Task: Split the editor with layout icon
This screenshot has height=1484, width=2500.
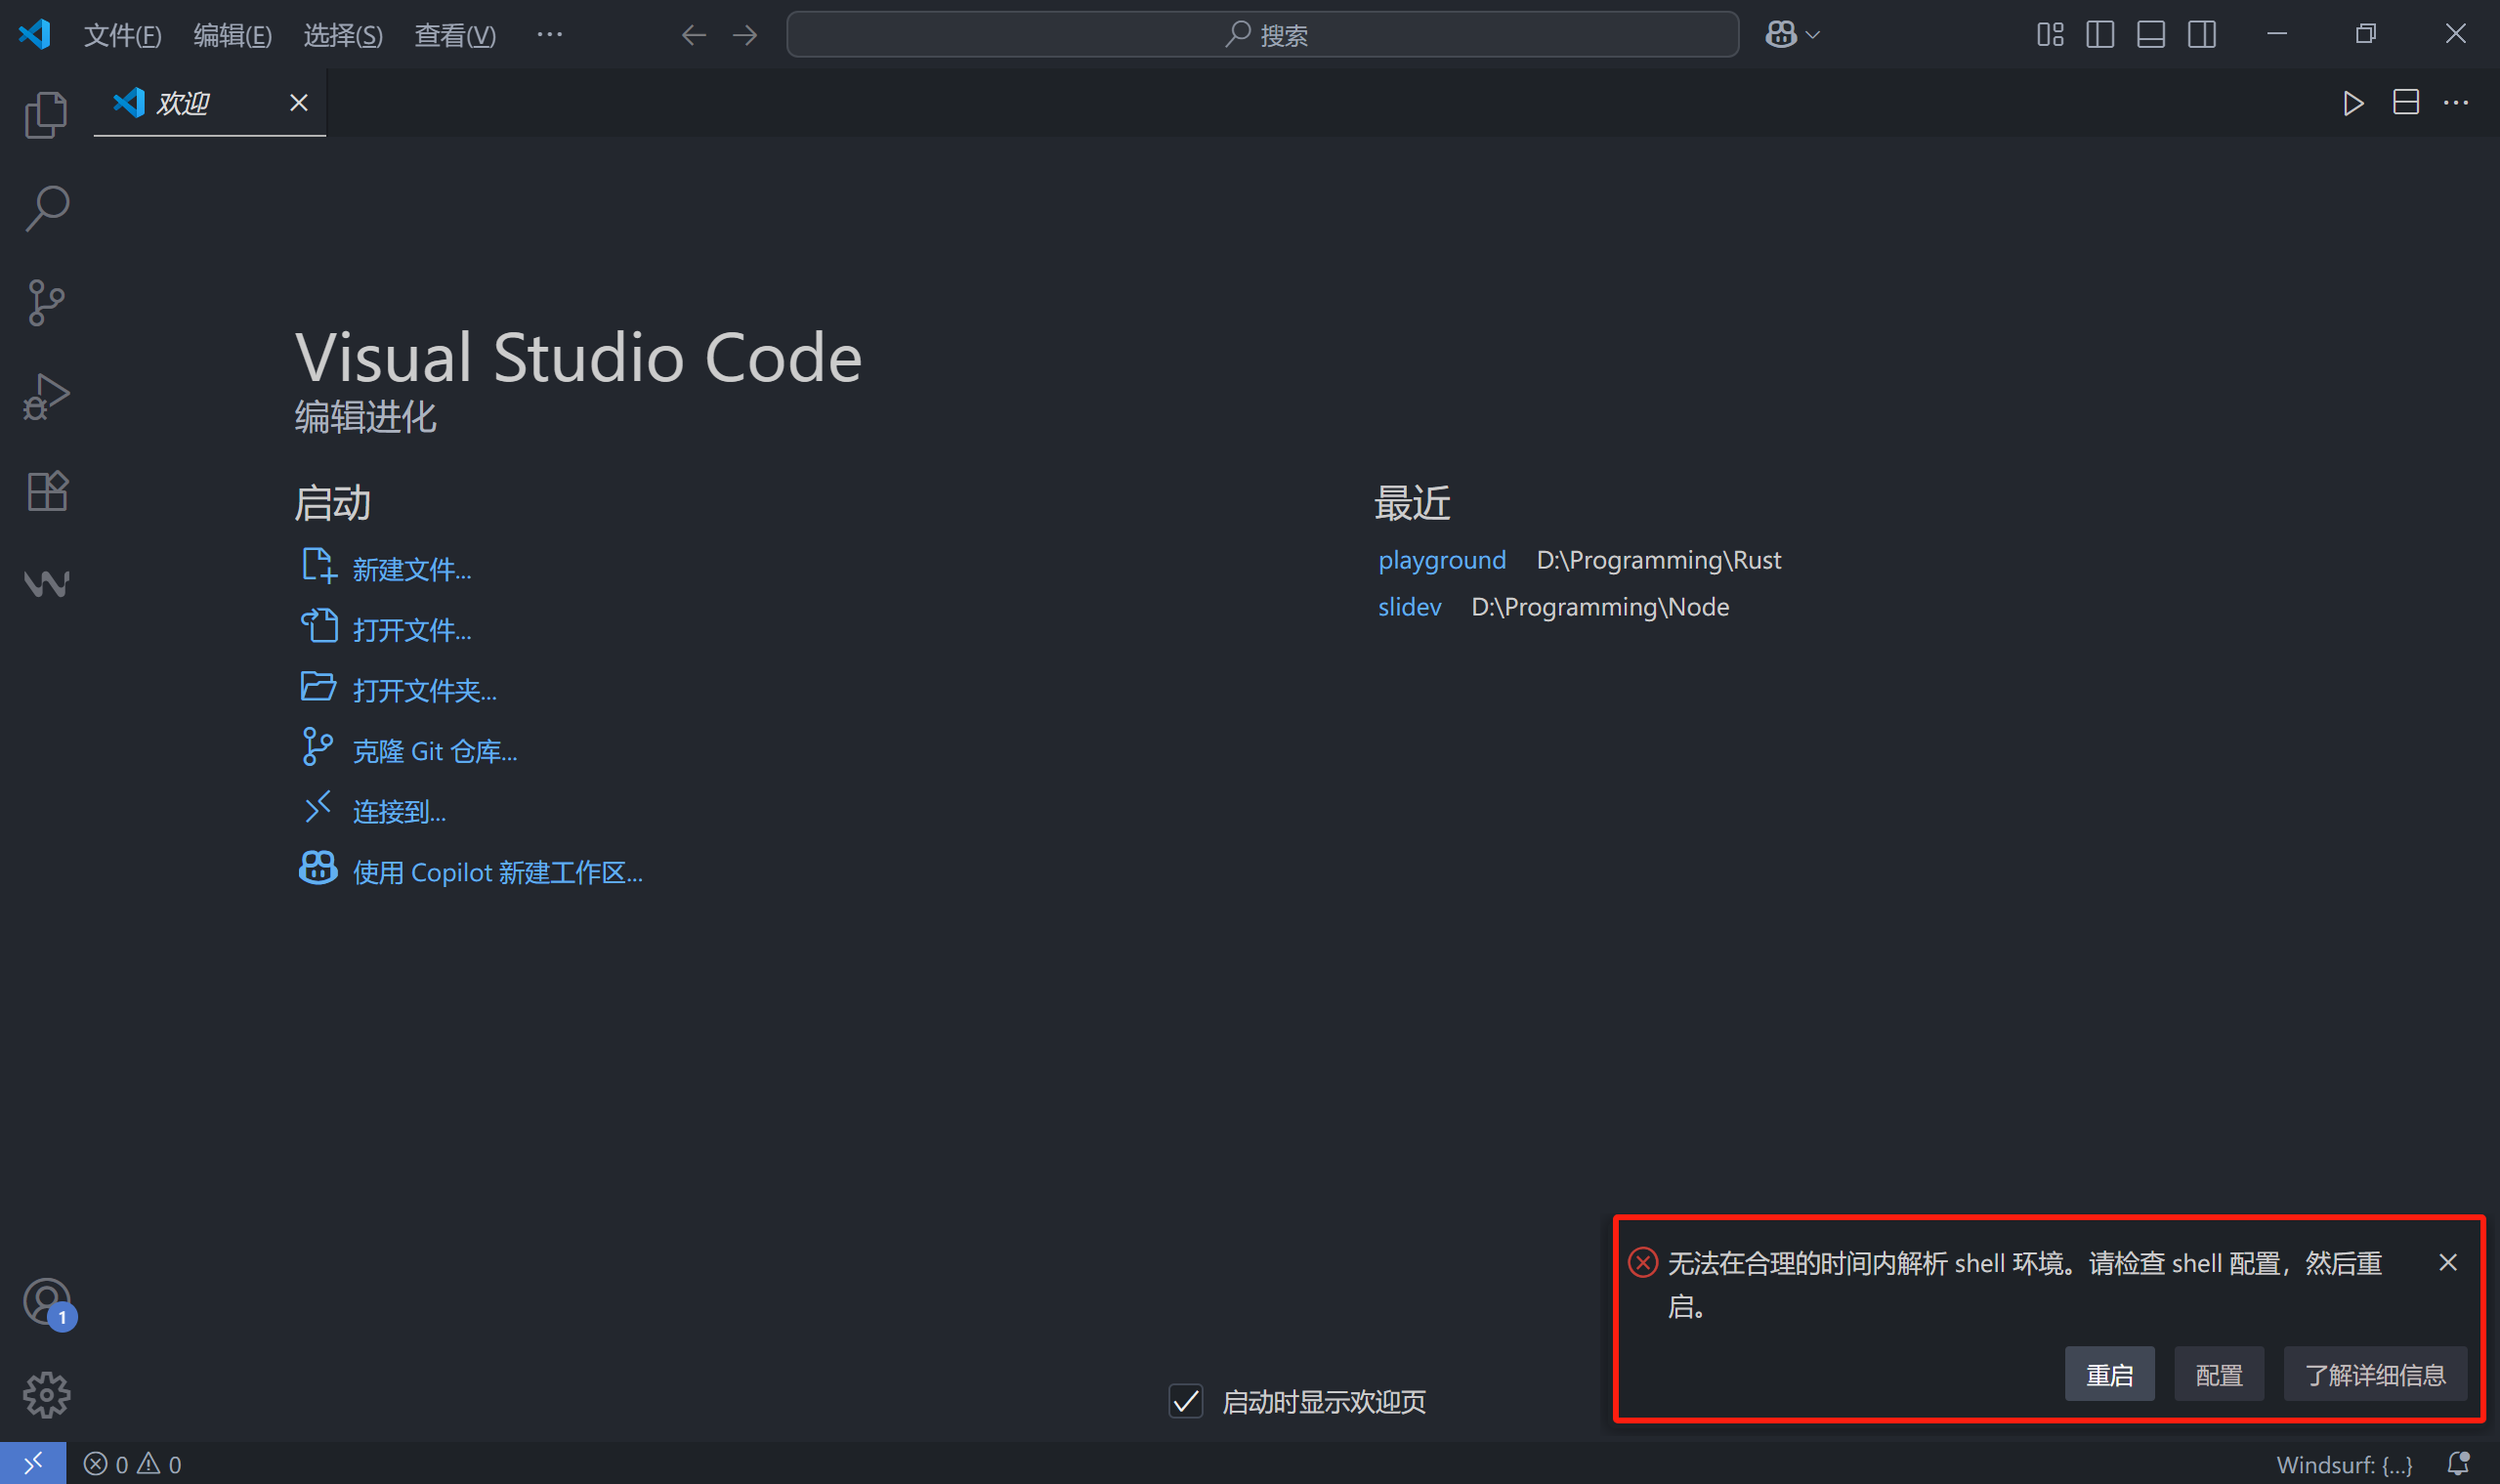Action: tap(2405, 103)
